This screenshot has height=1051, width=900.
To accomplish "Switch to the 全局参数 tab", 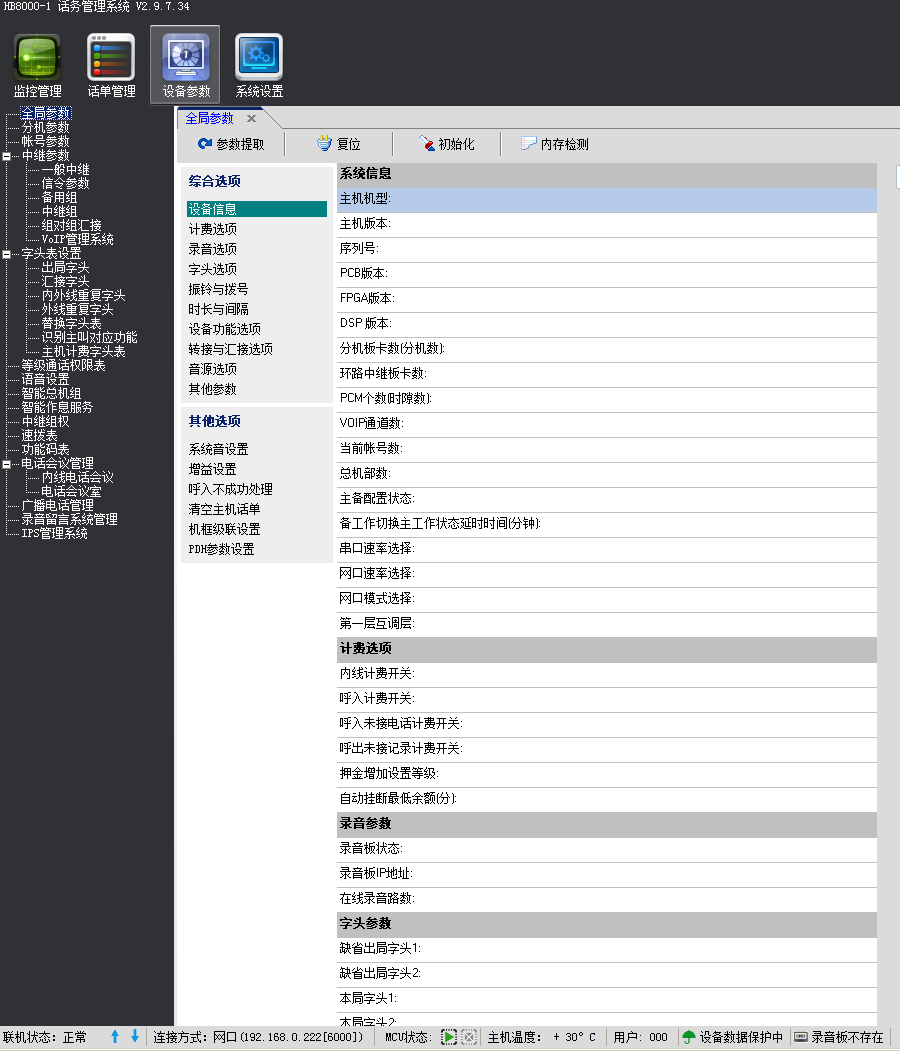I will point(210,117).
